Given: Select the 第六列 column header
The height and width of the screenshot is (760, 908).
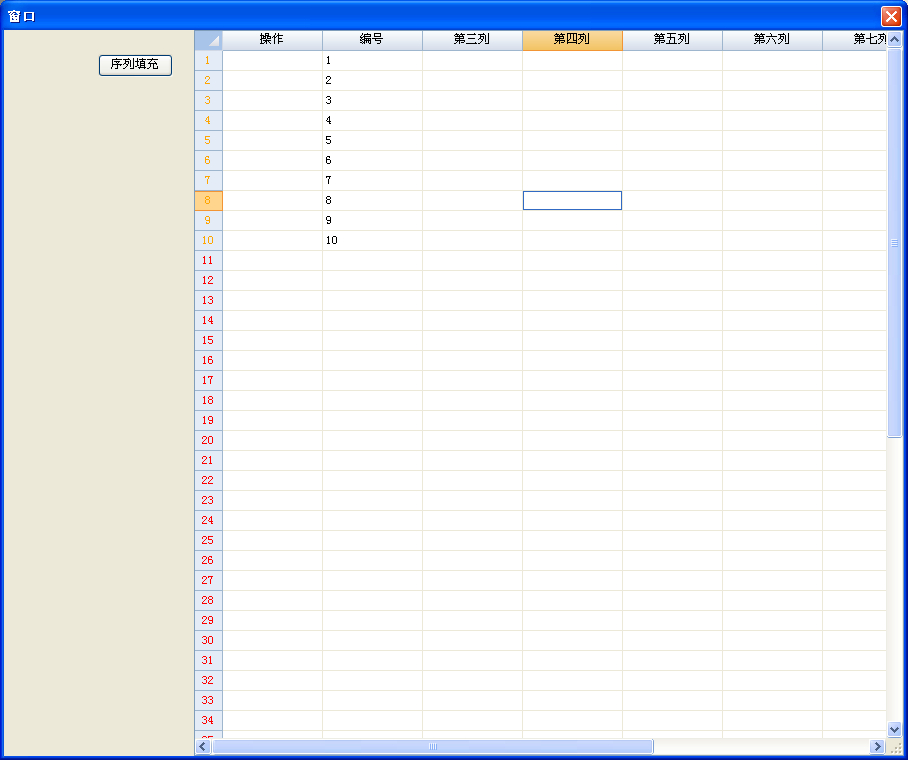Looking at the screenshot, I should 772,40.
